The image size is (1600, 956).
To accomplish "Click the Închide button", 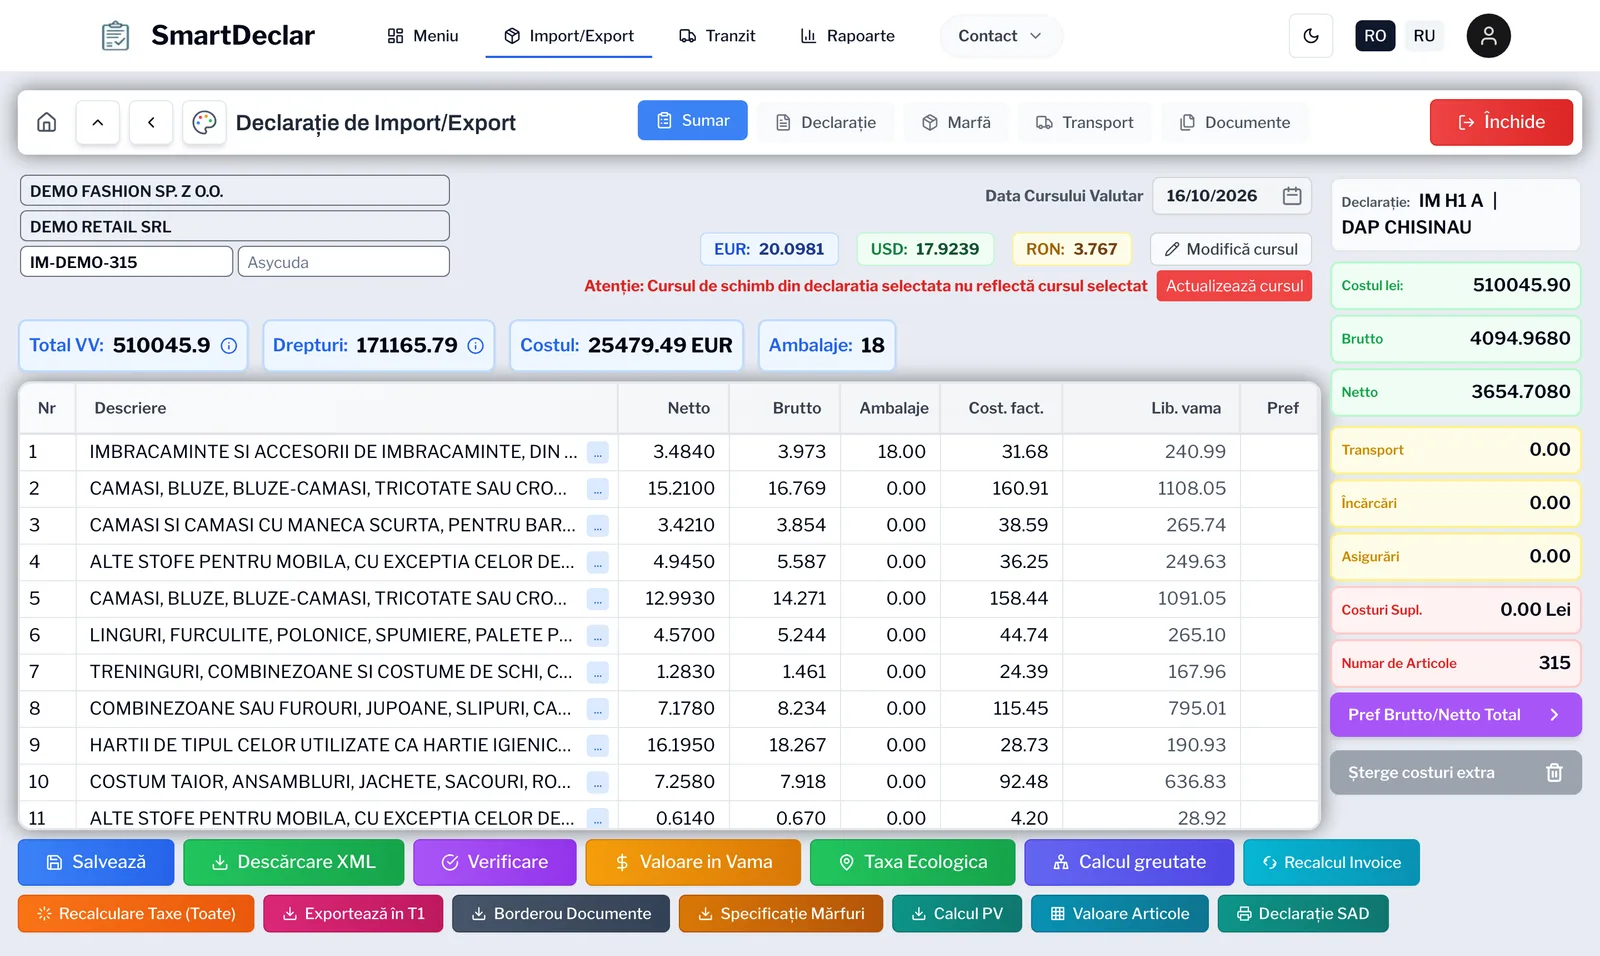I will pos(1501,122).
